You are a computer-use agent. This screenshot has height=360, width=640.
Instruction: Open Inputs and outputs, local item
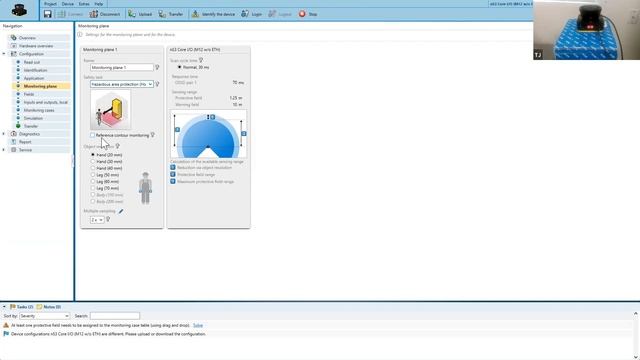(45, 102)
